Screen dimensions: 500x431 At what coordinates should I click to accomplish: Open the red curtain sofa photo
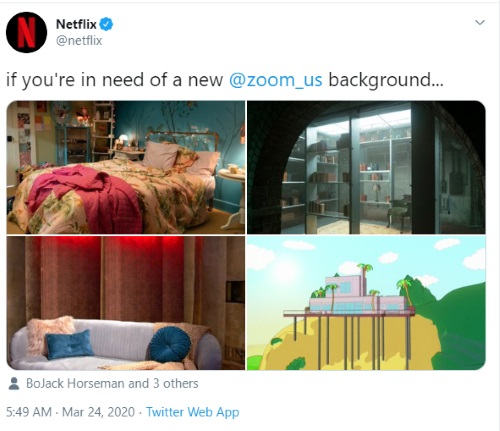tap(126, 303)
